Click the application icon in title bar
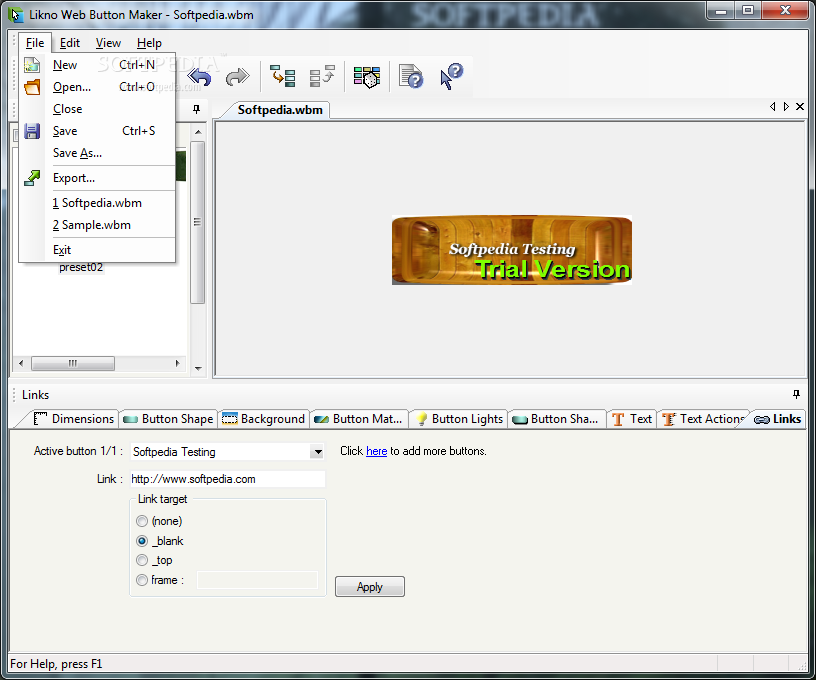This screenshot has width=816, height=680. click(x=16, y=15)
